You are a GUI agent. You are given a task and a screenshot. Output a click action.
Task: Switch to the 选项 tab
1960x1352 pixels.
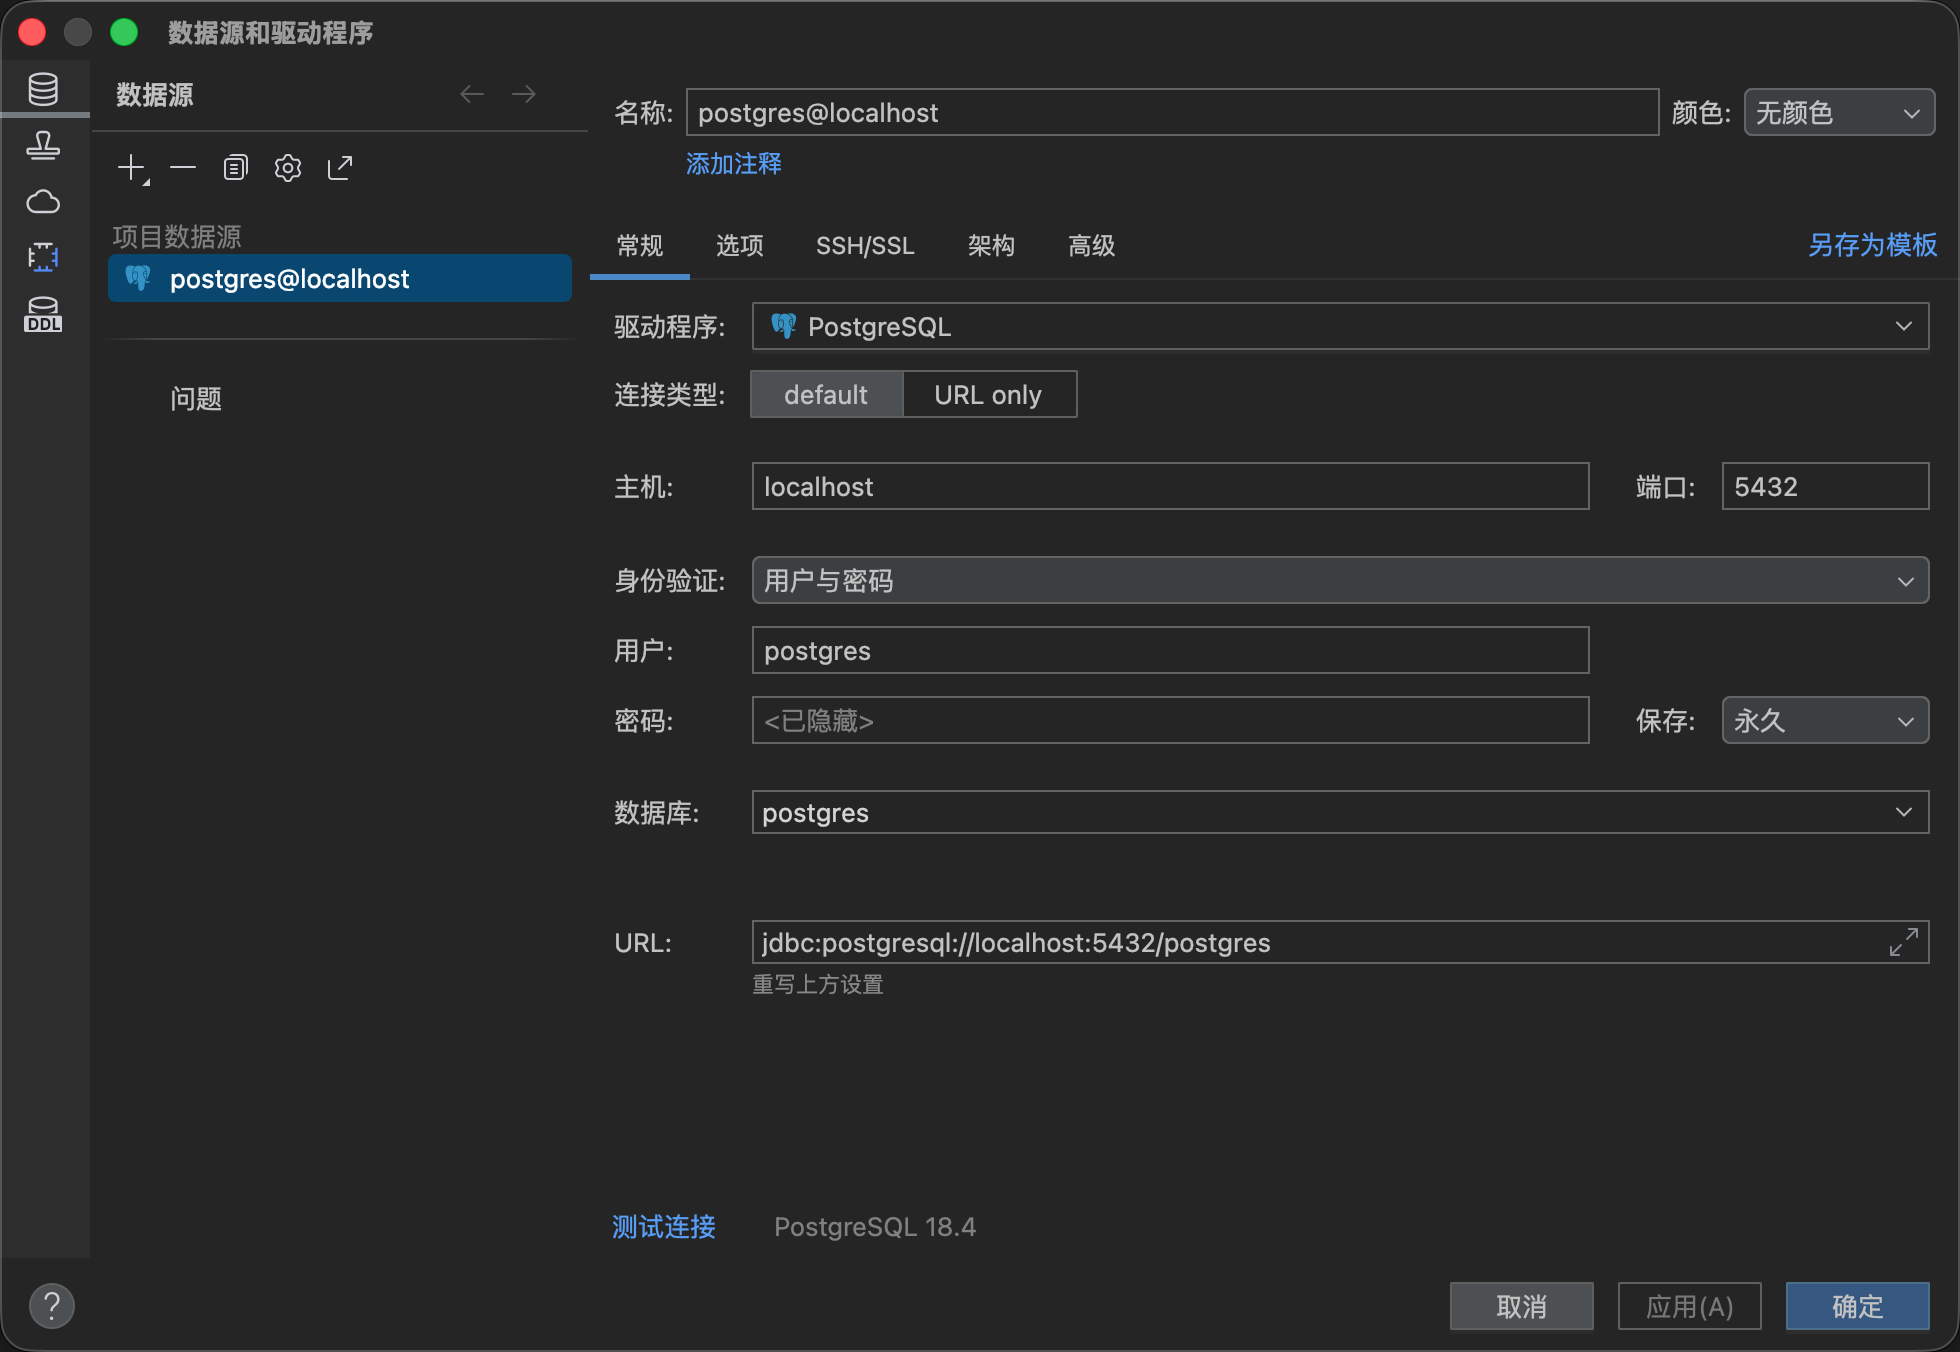(740, 246)
